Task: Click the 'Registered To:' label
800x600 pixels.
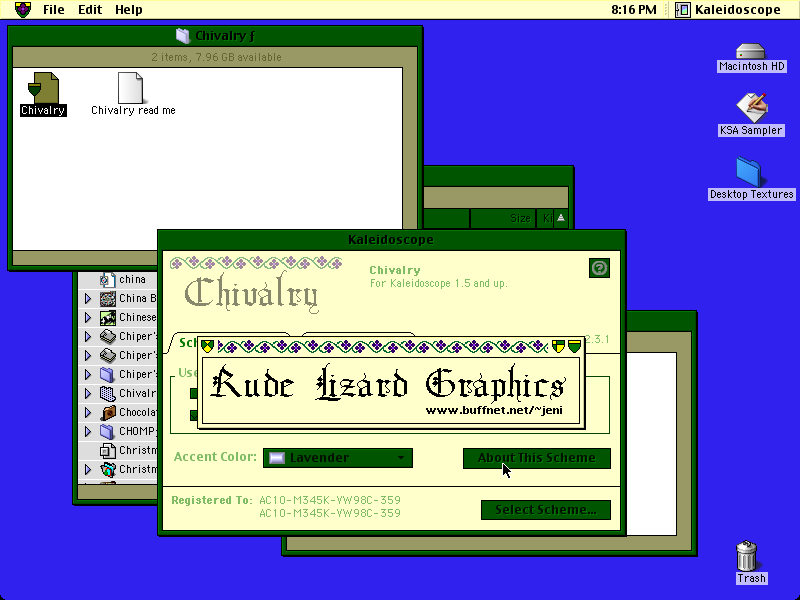Action: 212,500
